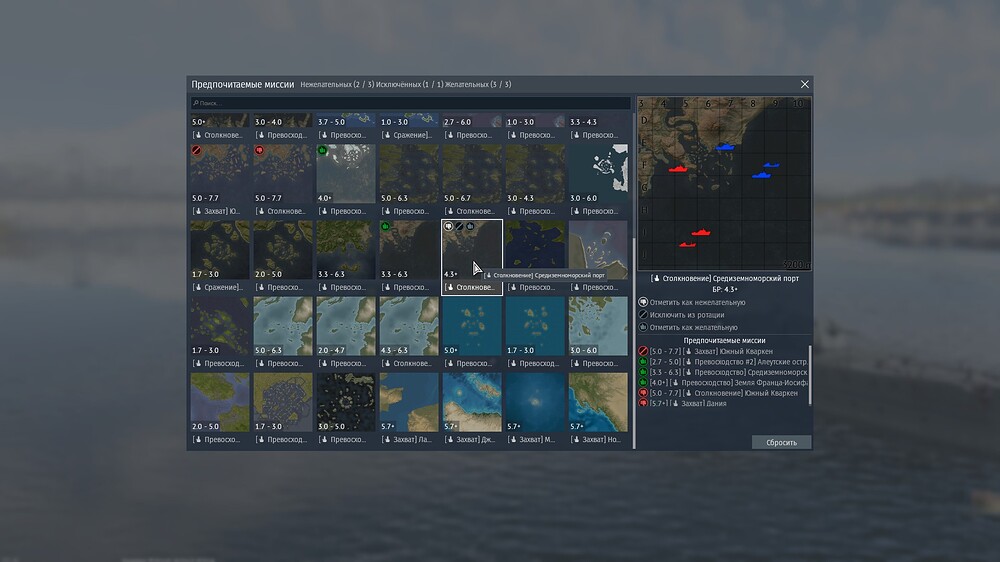Select the Нежелательных (2 / 3) counter

337,84
